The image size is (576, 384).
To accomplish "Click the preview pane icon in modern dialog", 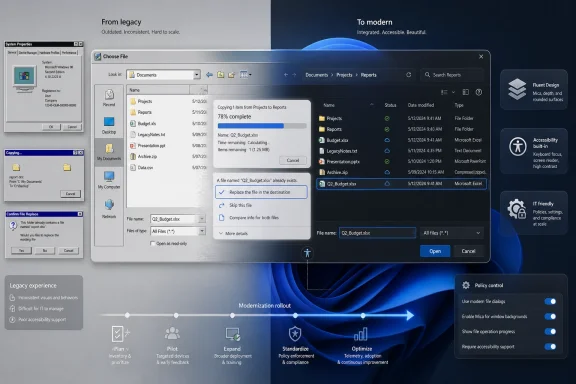I will (466, 92).
